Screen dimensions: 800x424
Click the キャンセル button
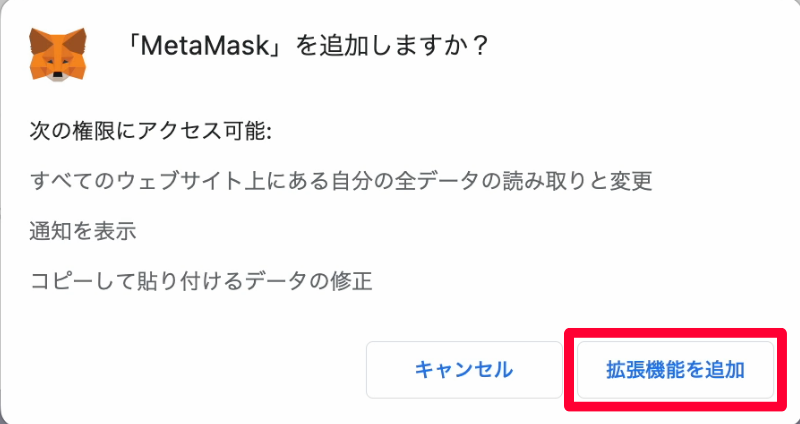pyautogui.click(x=464, y=370)
